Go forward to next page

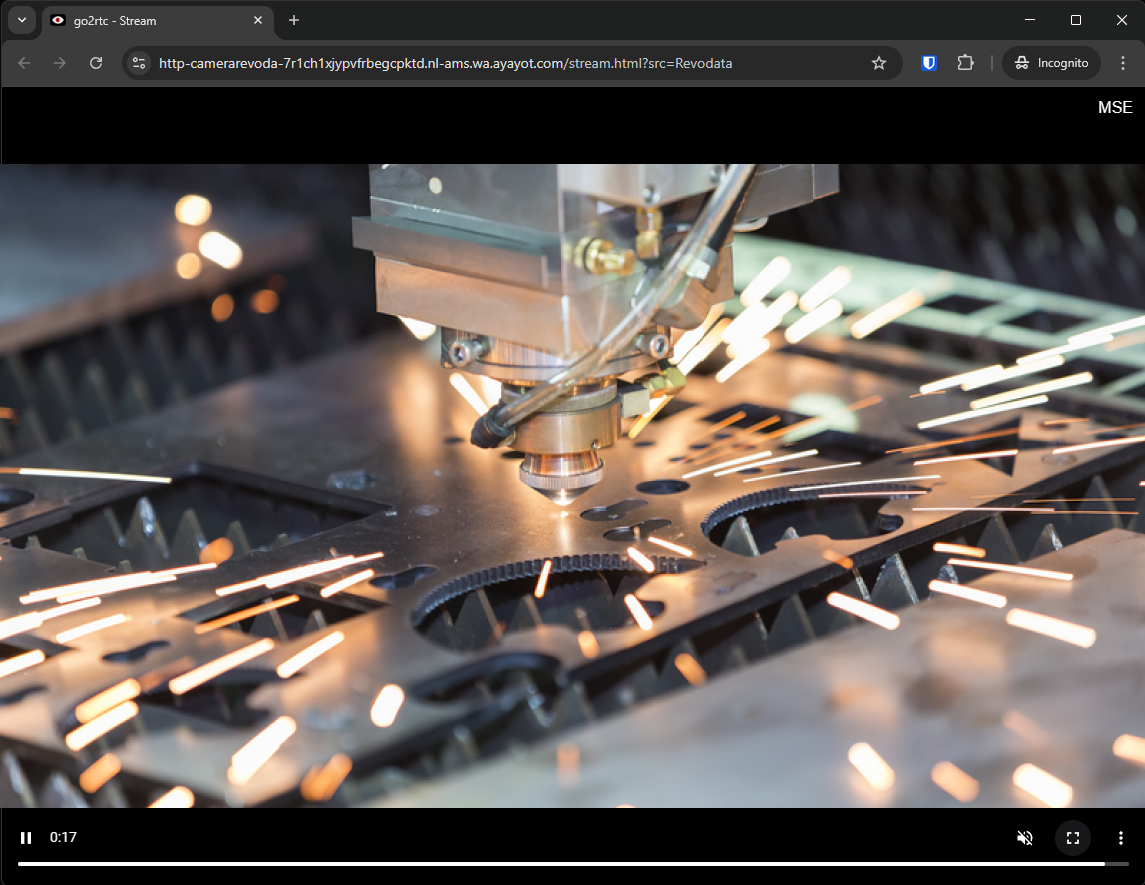[60, 63]
